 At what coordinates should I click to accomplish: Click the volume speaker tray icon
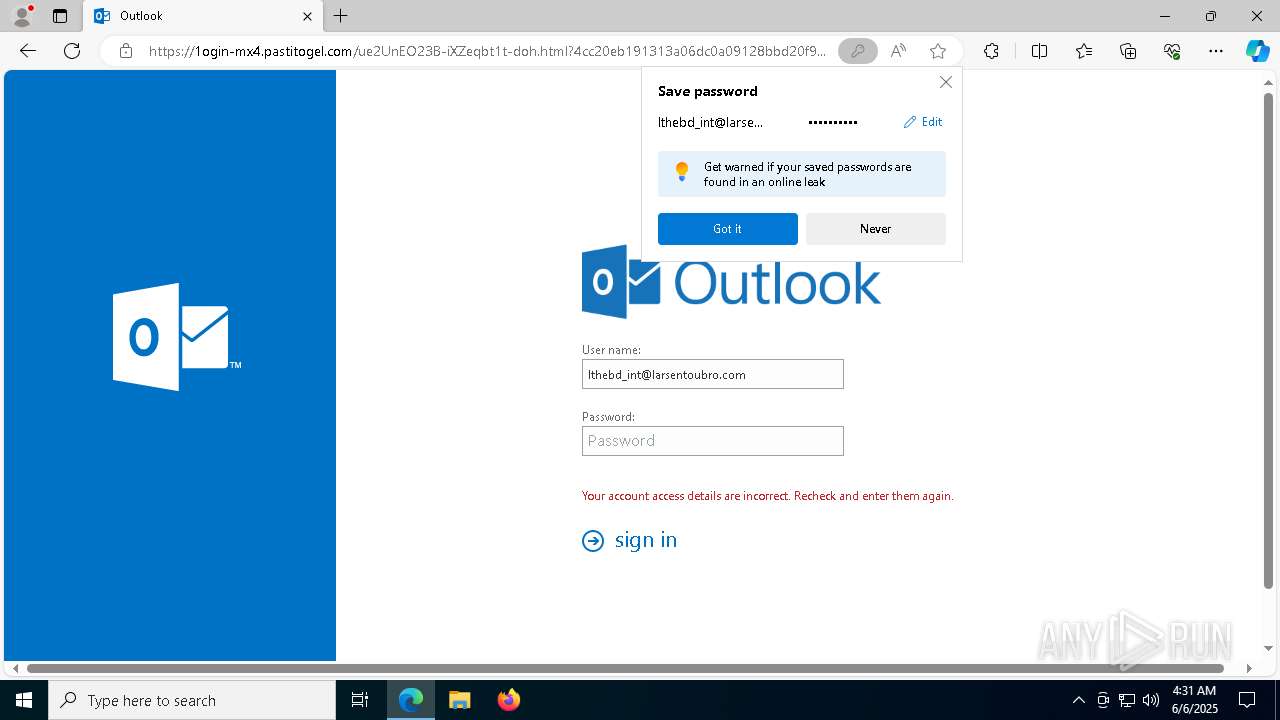tap(1151, 700)
